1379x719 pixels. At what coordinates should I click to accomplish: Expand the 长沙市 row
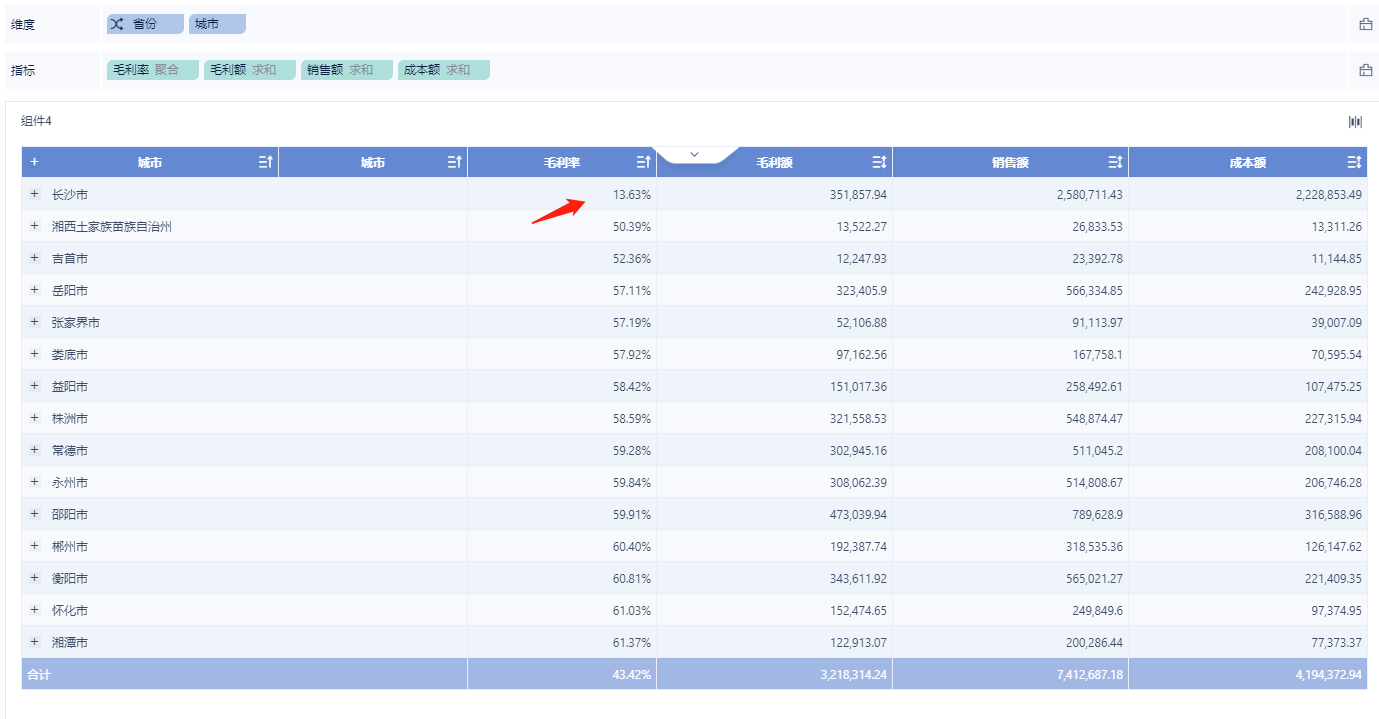click(x=35, y=194)
